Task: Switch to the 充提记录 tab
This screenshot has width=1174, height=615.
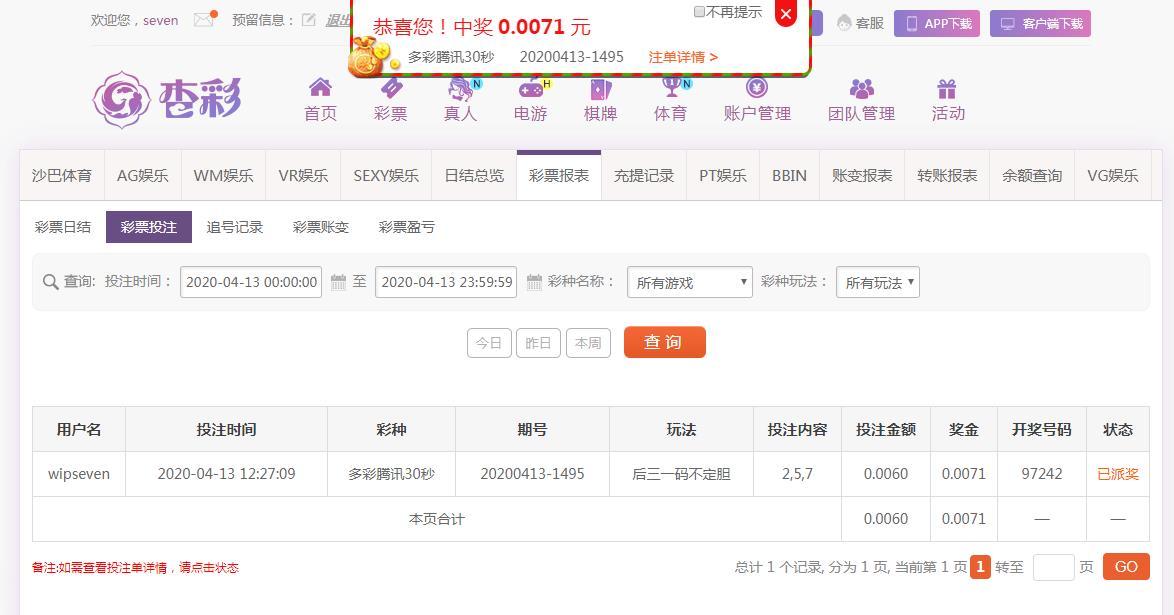Action: (x=643, y=176)
